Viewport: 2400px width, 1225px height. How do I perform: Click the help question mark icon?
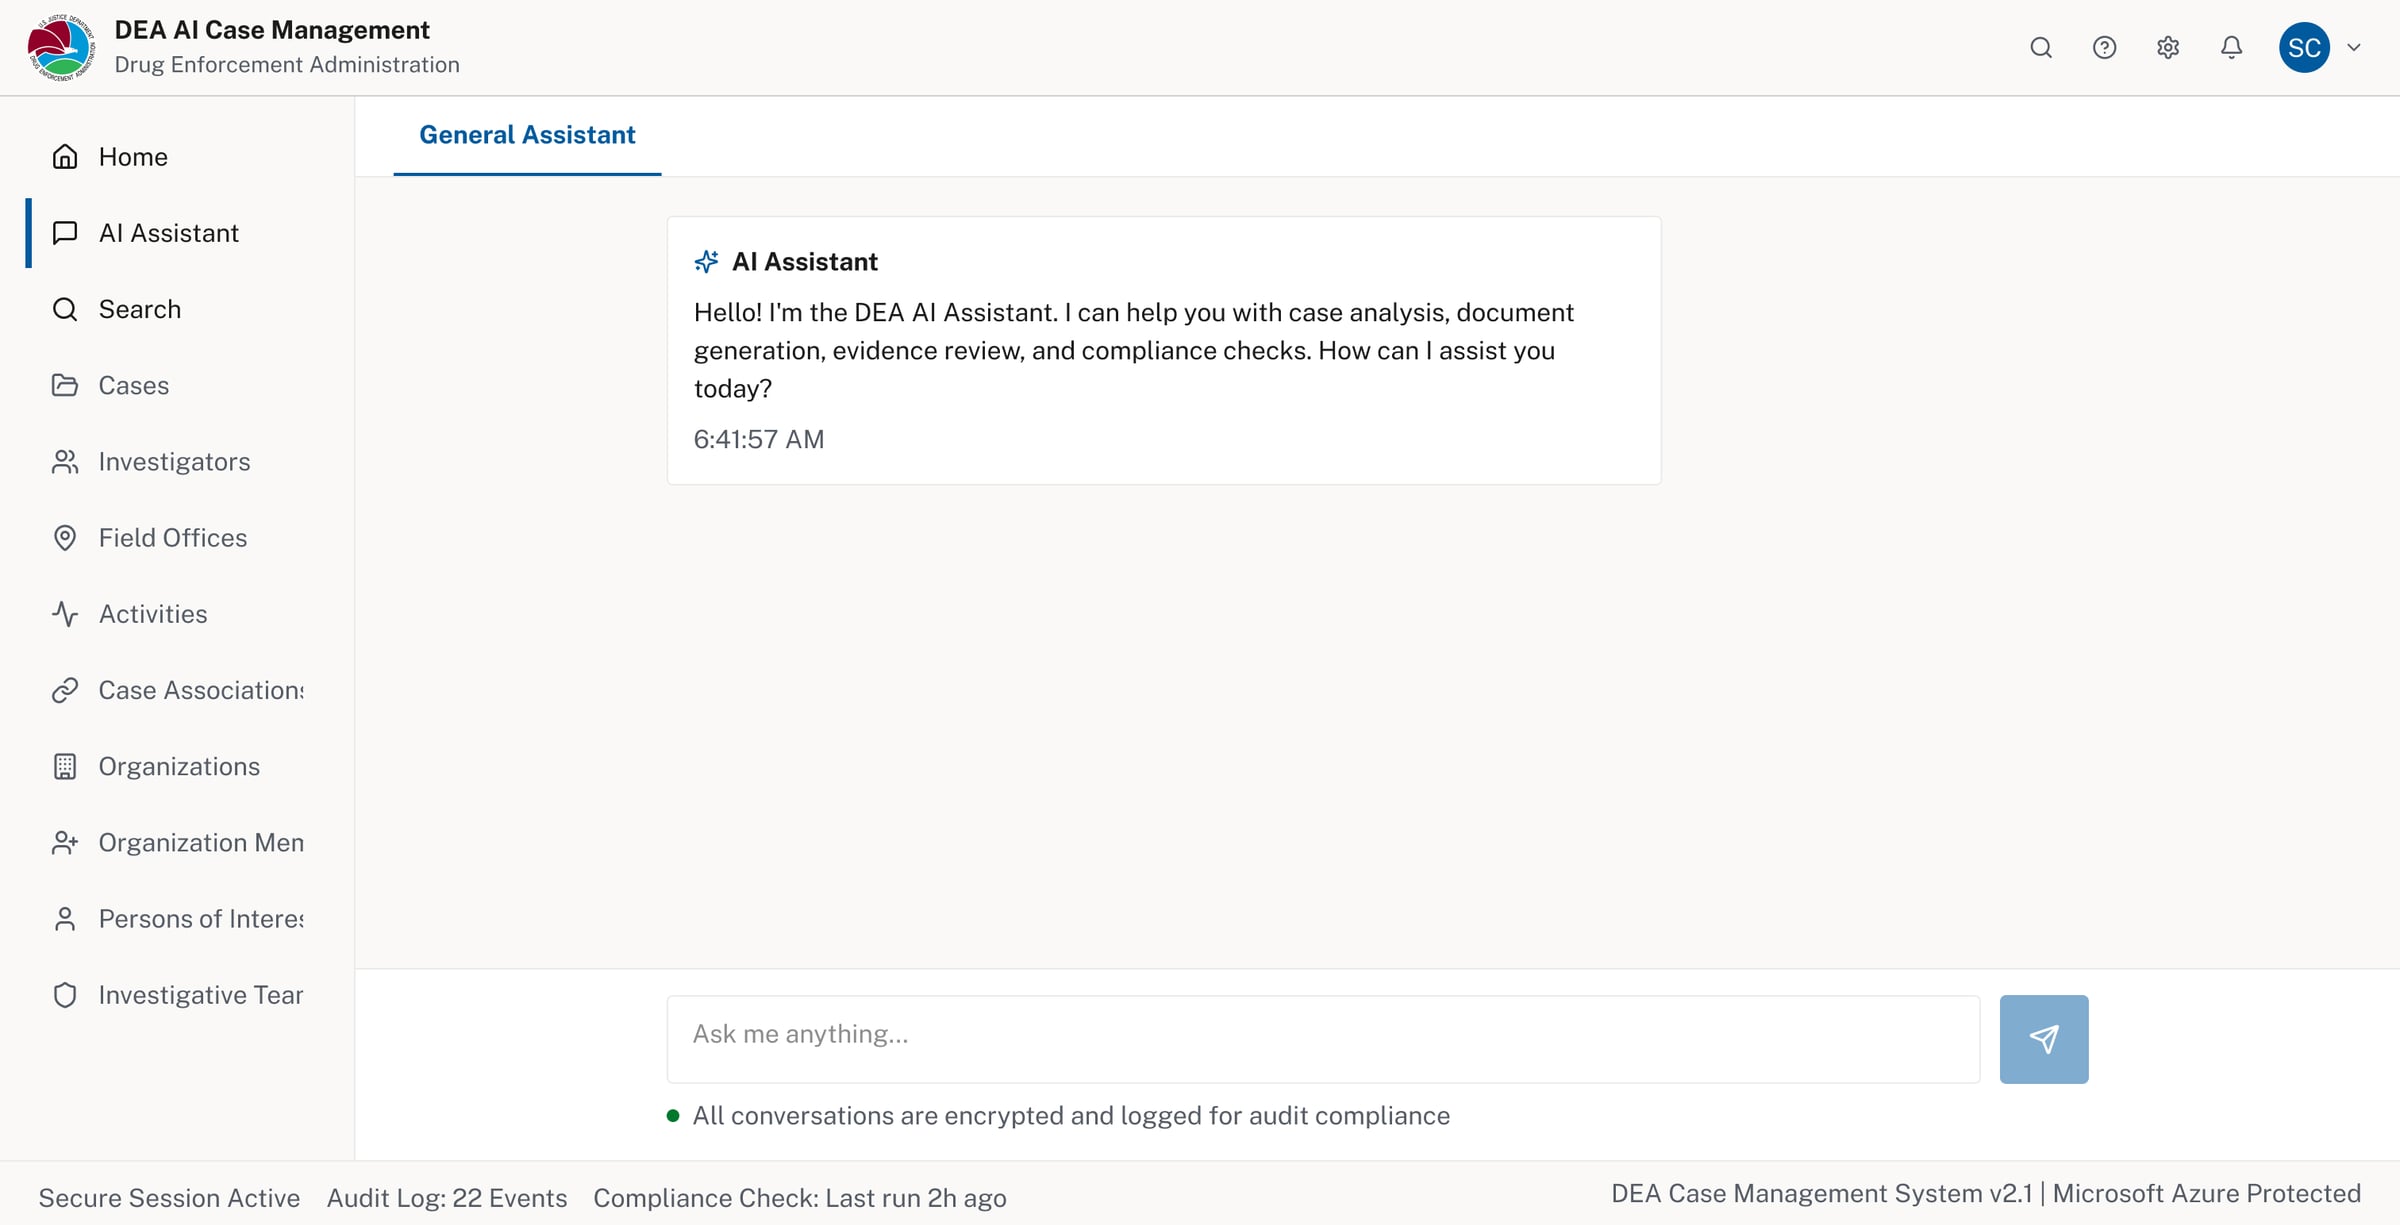[2105, 47]
